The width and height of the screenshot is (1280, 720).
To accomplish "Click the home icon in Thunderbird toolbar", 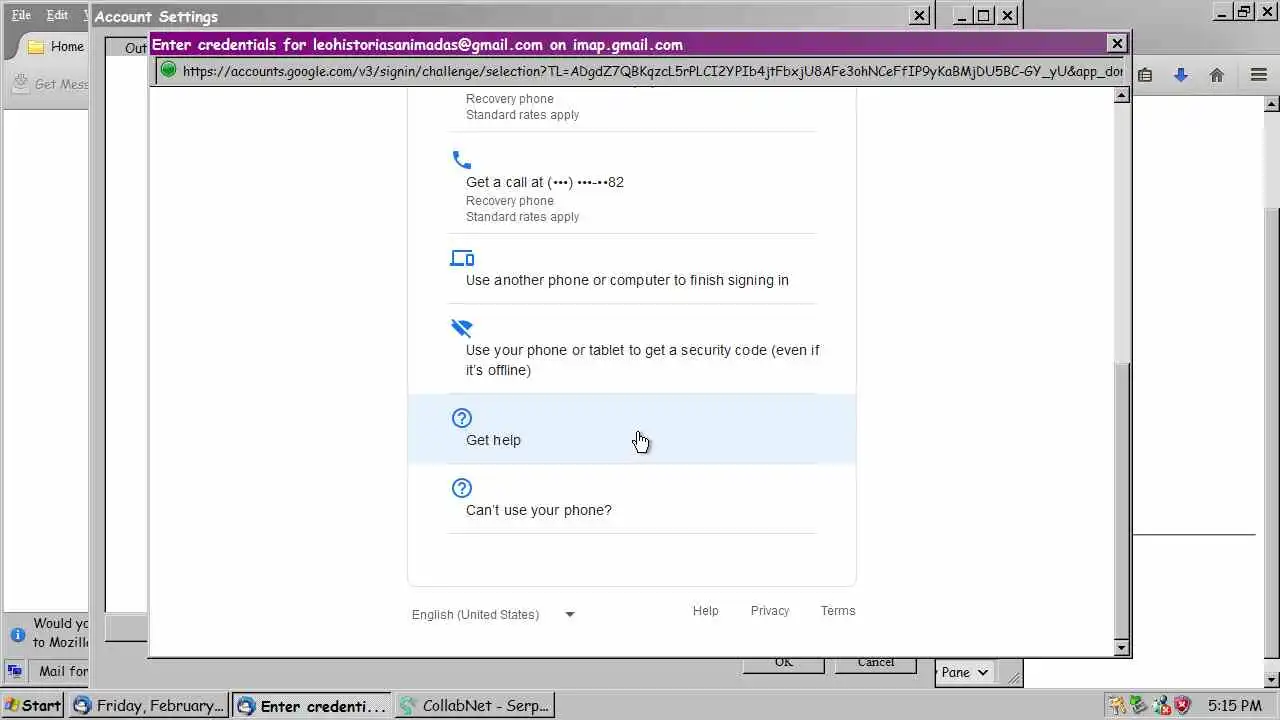I will point(1217,75).
